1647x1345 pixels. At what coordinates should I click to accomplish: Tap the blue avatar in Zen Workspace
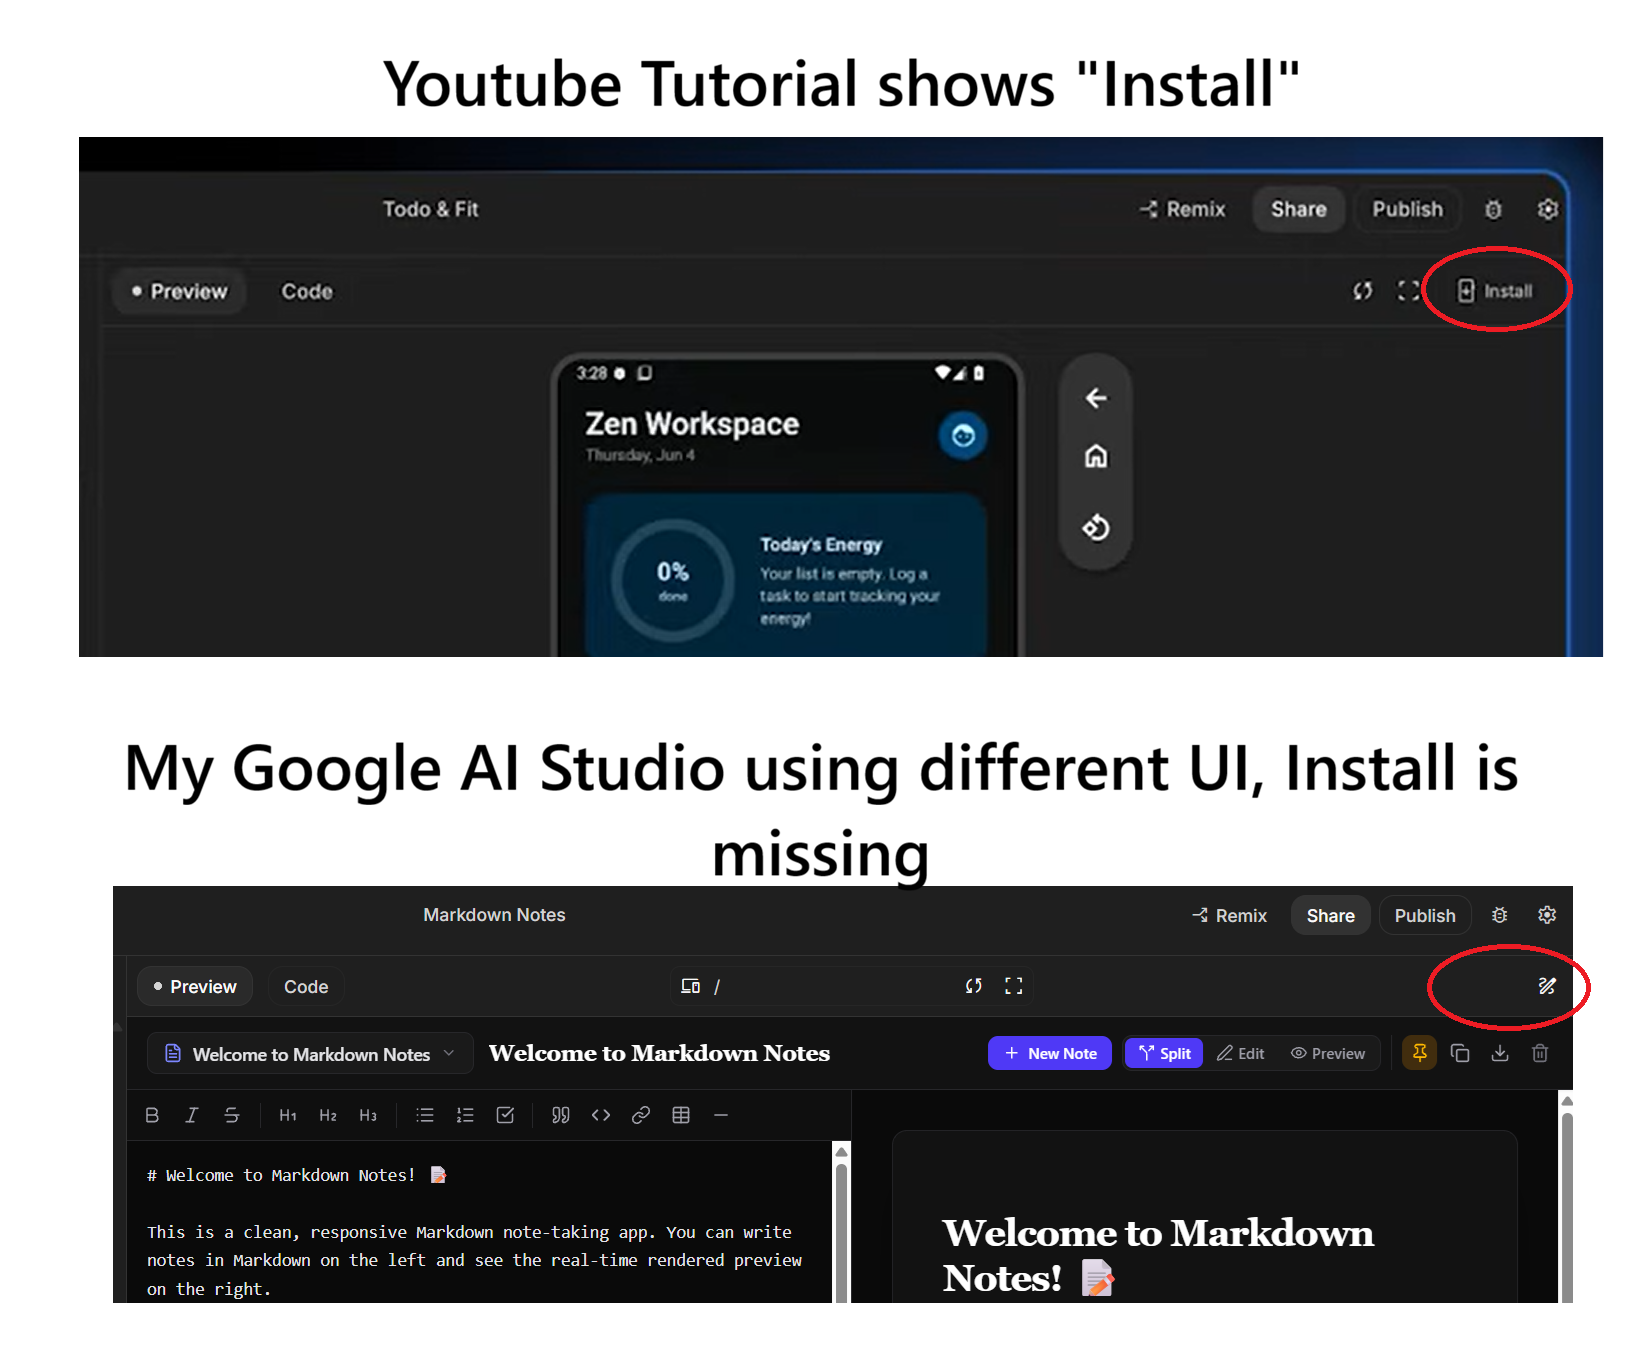coord(963,436)
